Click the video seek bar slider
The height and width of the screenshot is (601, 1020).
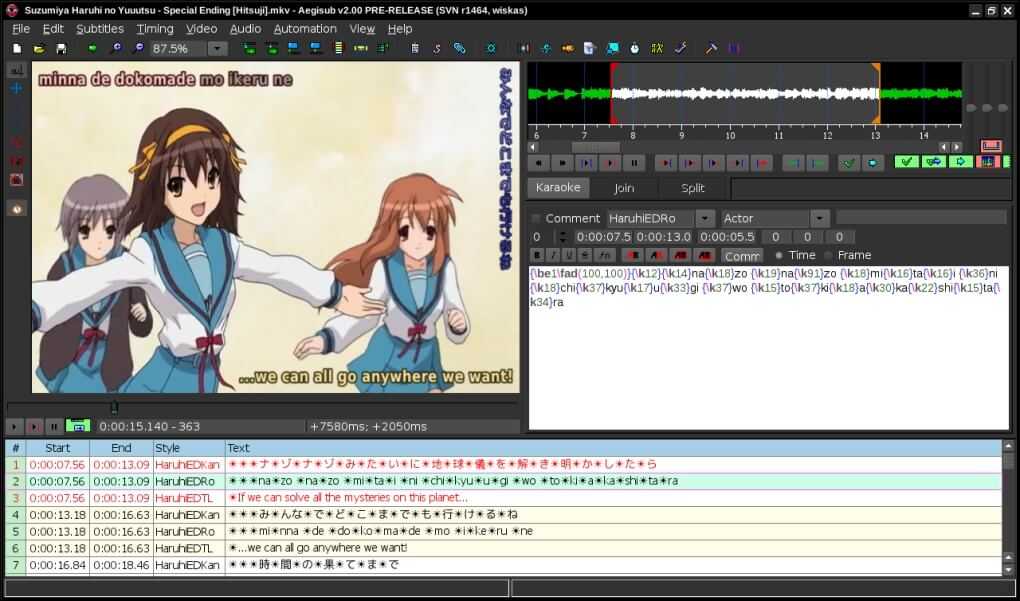[114, 407]
